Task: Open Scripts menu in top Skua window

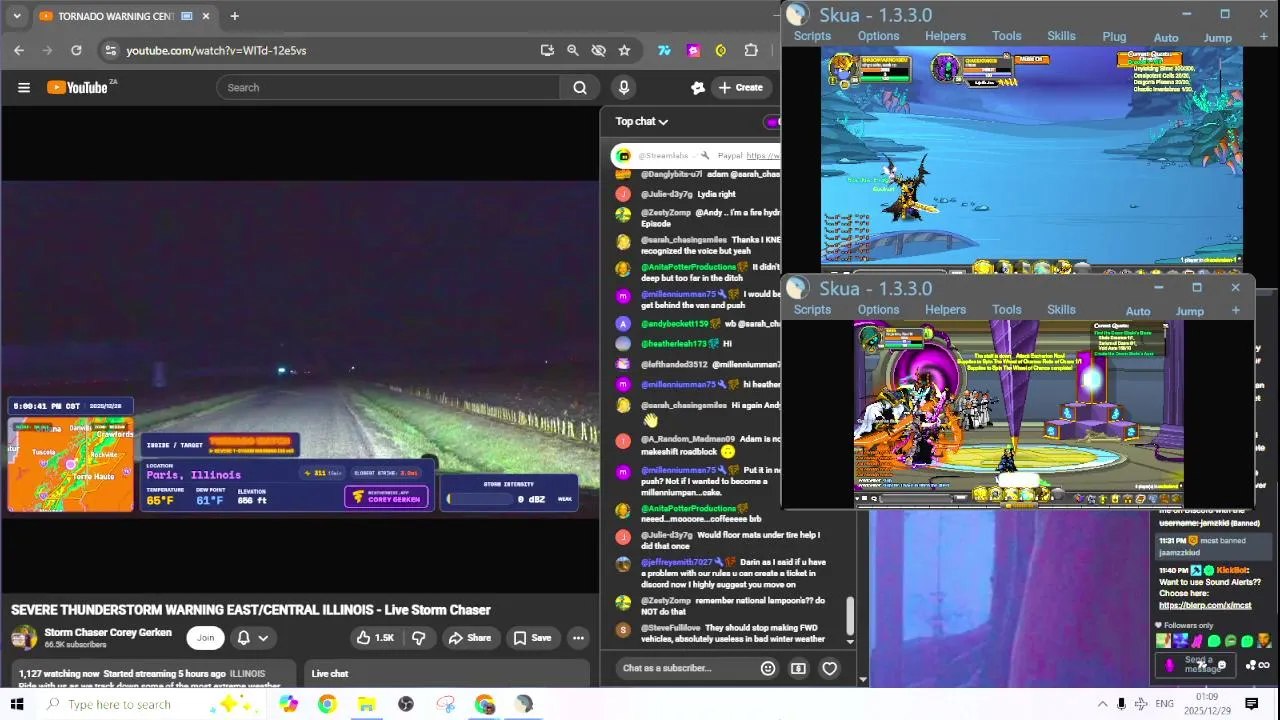Action: click(812, 36)
